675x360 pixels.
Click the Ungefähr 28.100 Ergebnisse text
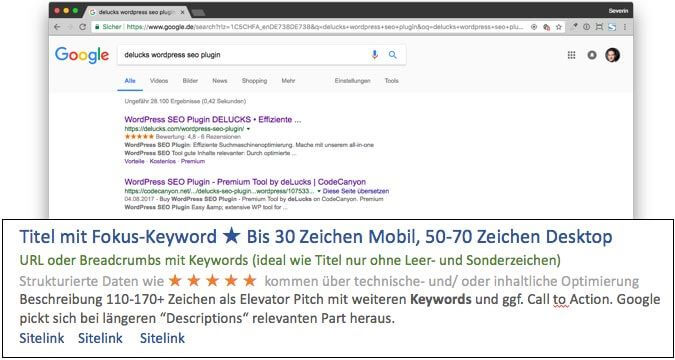point(185,102)
